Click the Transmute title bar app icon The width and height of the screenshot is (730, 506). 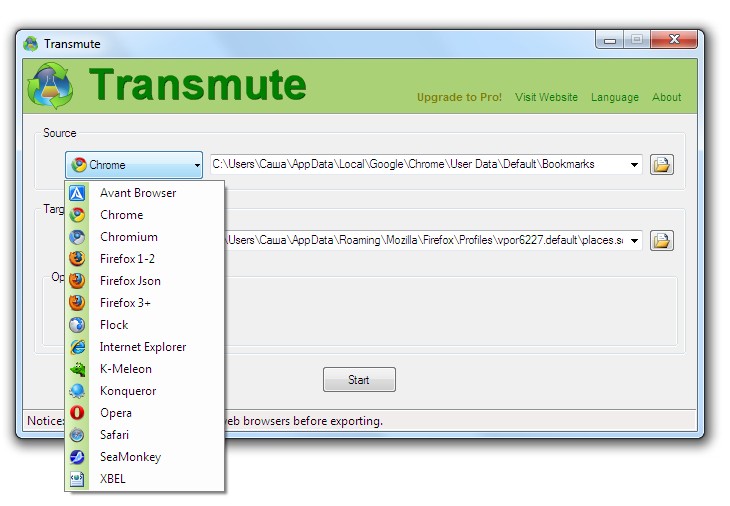click(31, 44)
